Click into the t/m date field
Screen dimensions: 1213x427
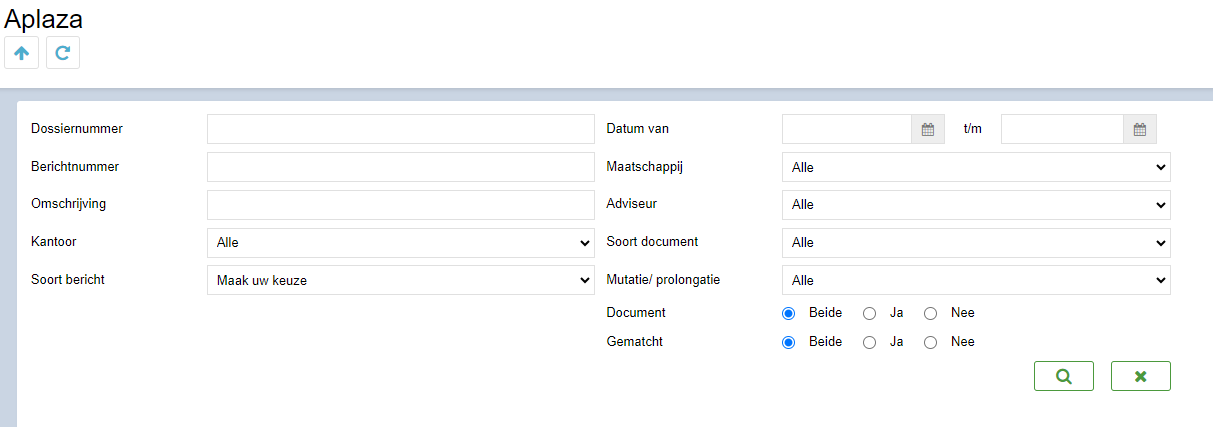1063,129
